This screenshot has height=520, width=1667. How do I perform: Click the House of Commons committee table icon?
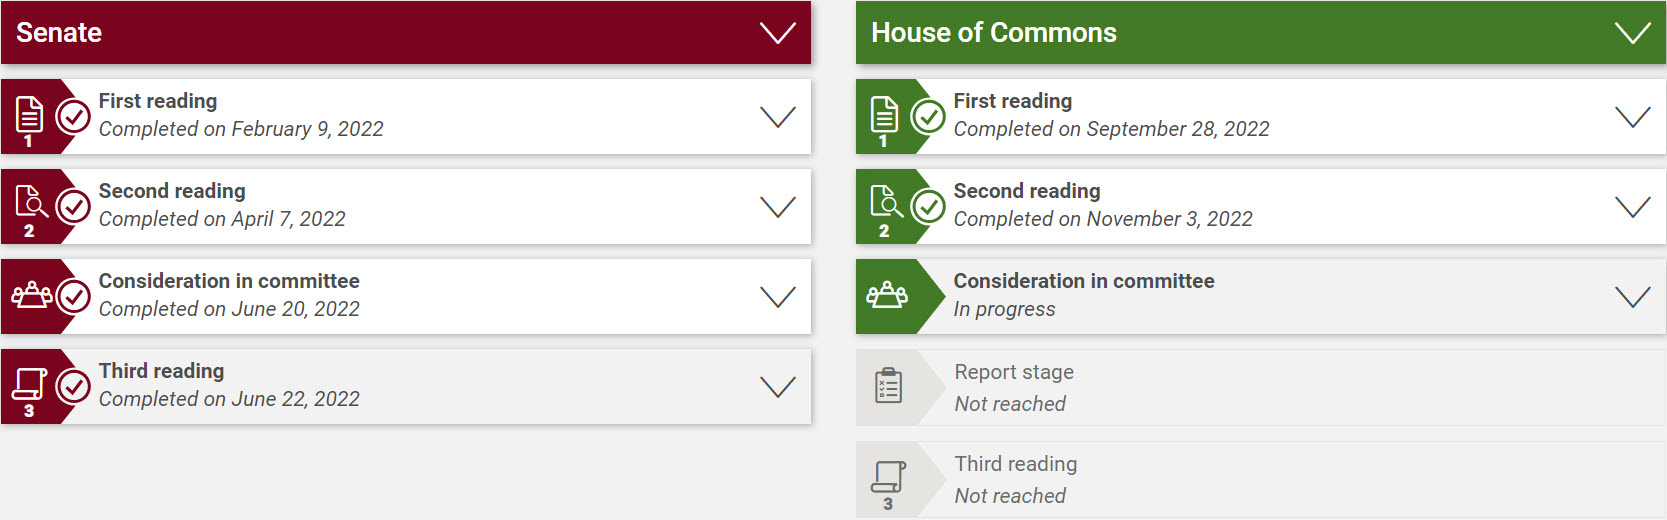[x=887, y=295]
